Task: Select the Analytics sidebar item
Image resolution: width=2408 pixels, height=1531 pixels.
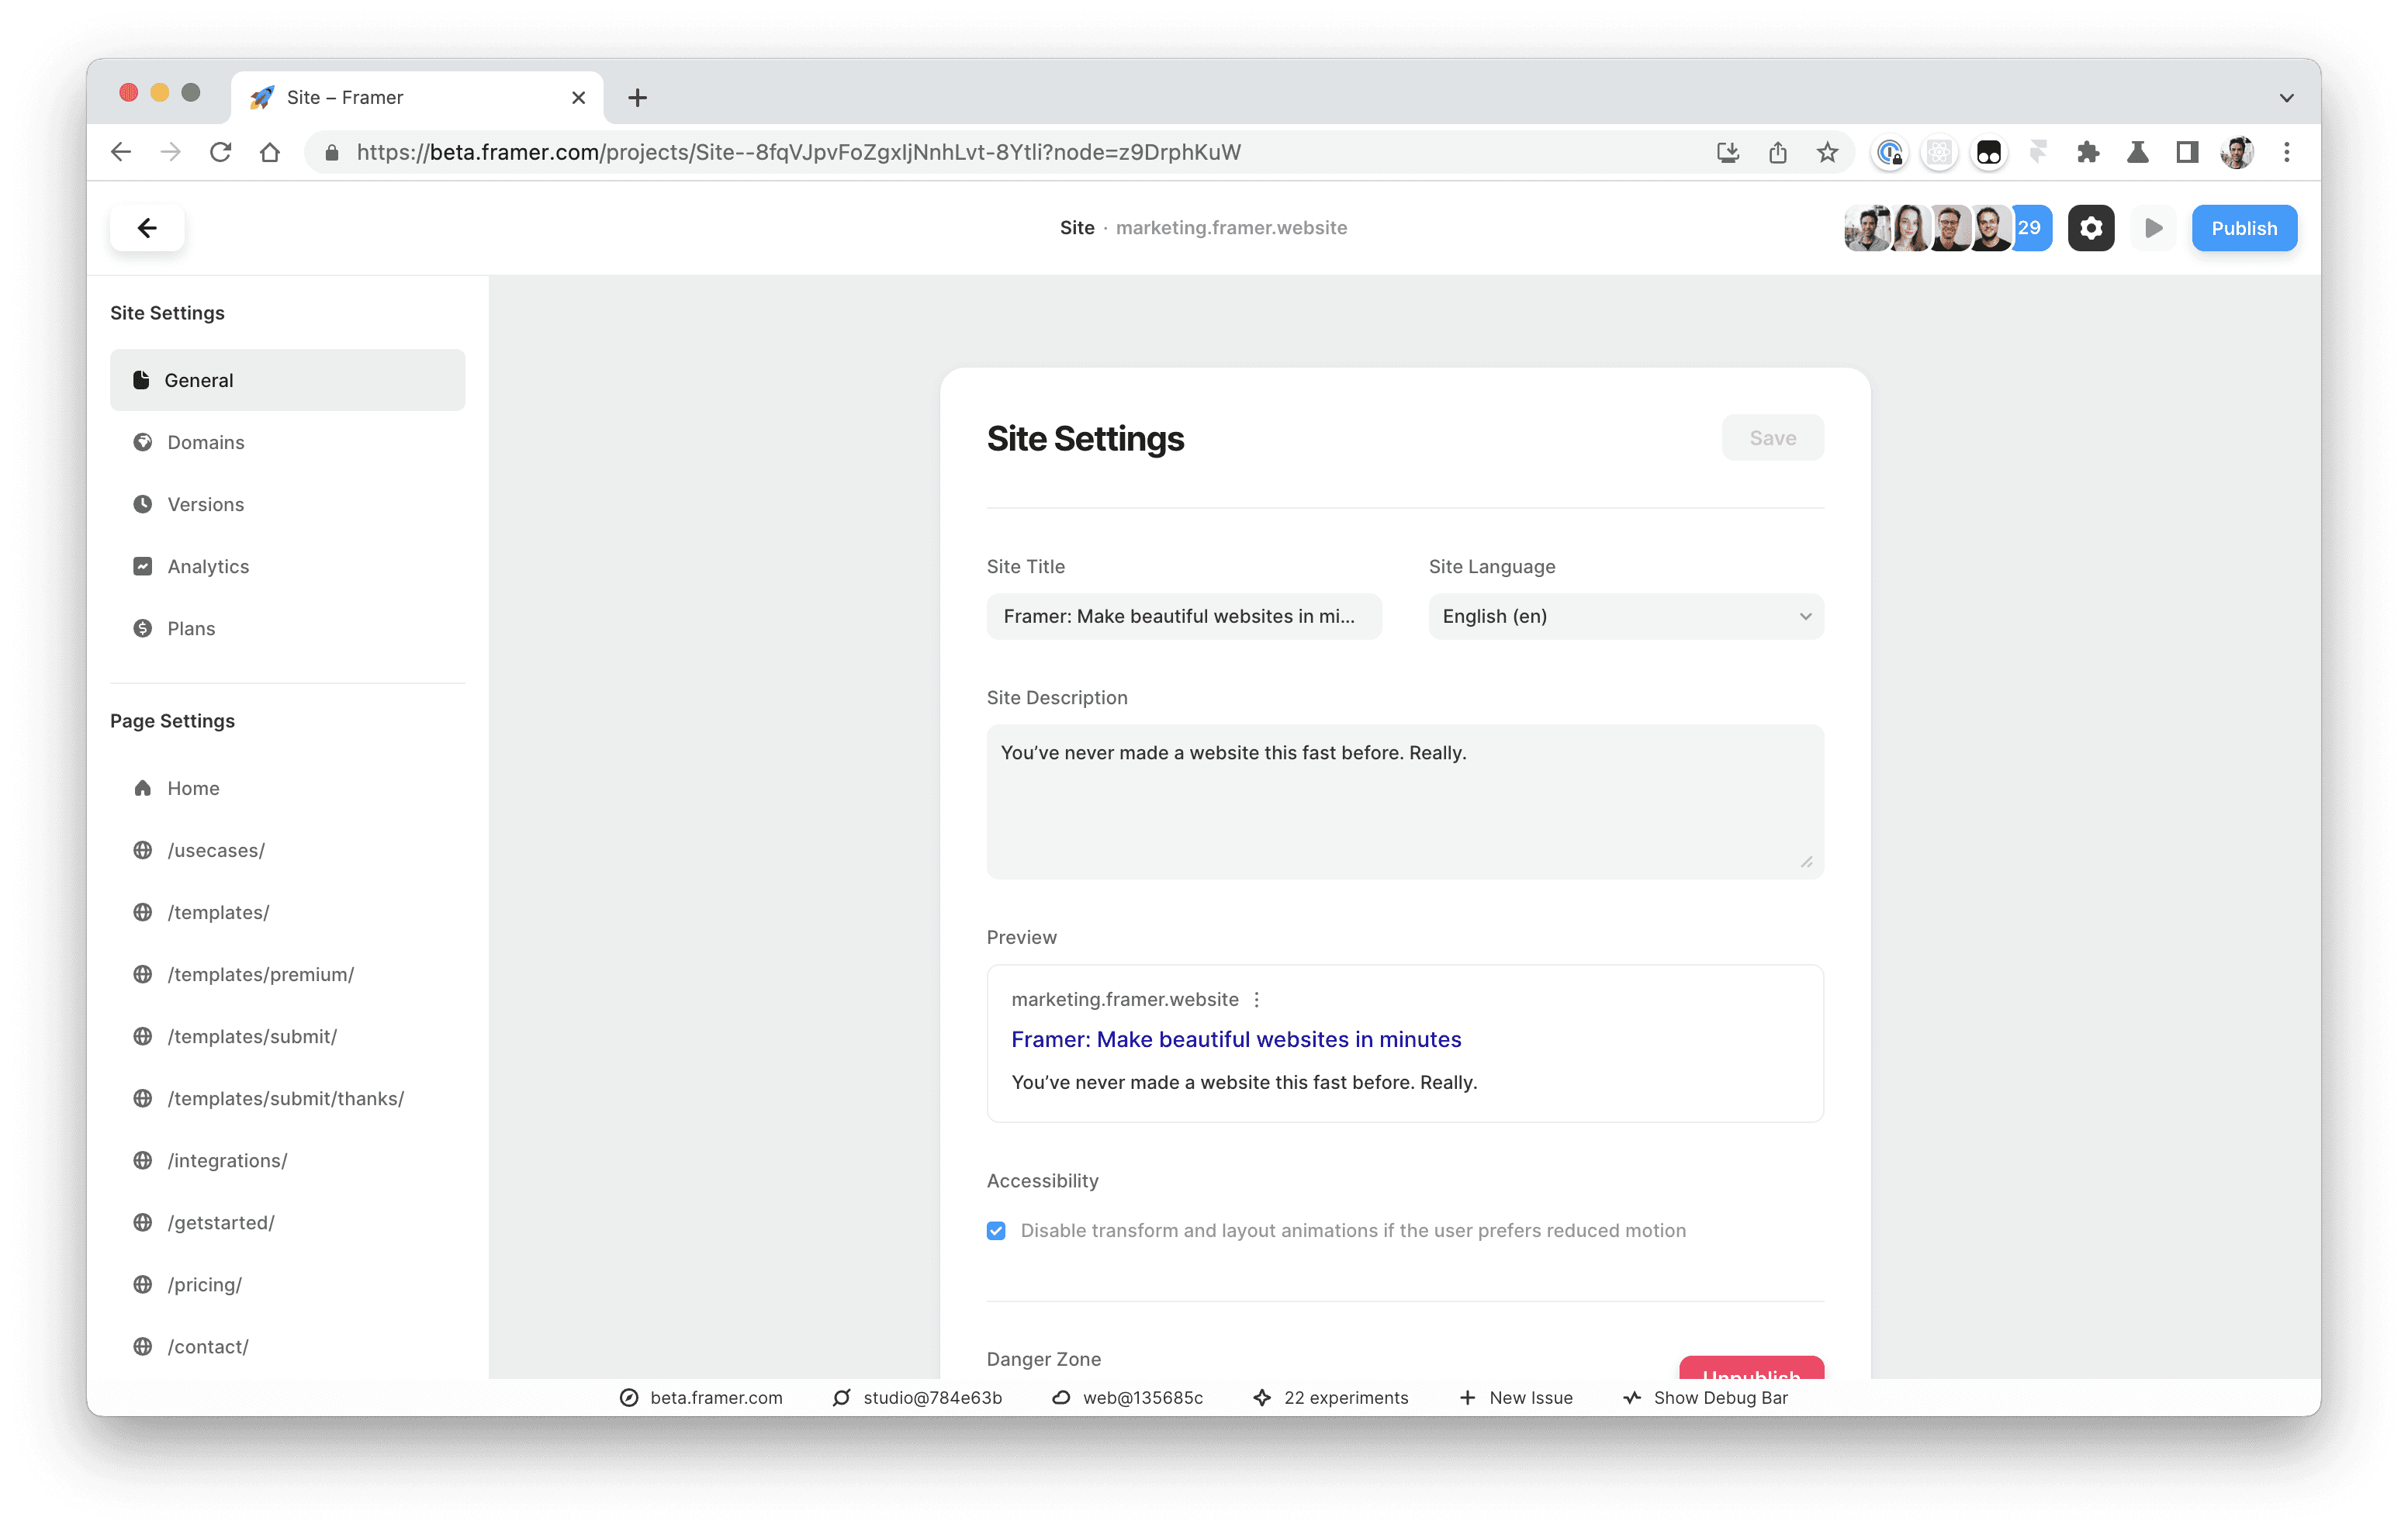Action: click(208, 566)
